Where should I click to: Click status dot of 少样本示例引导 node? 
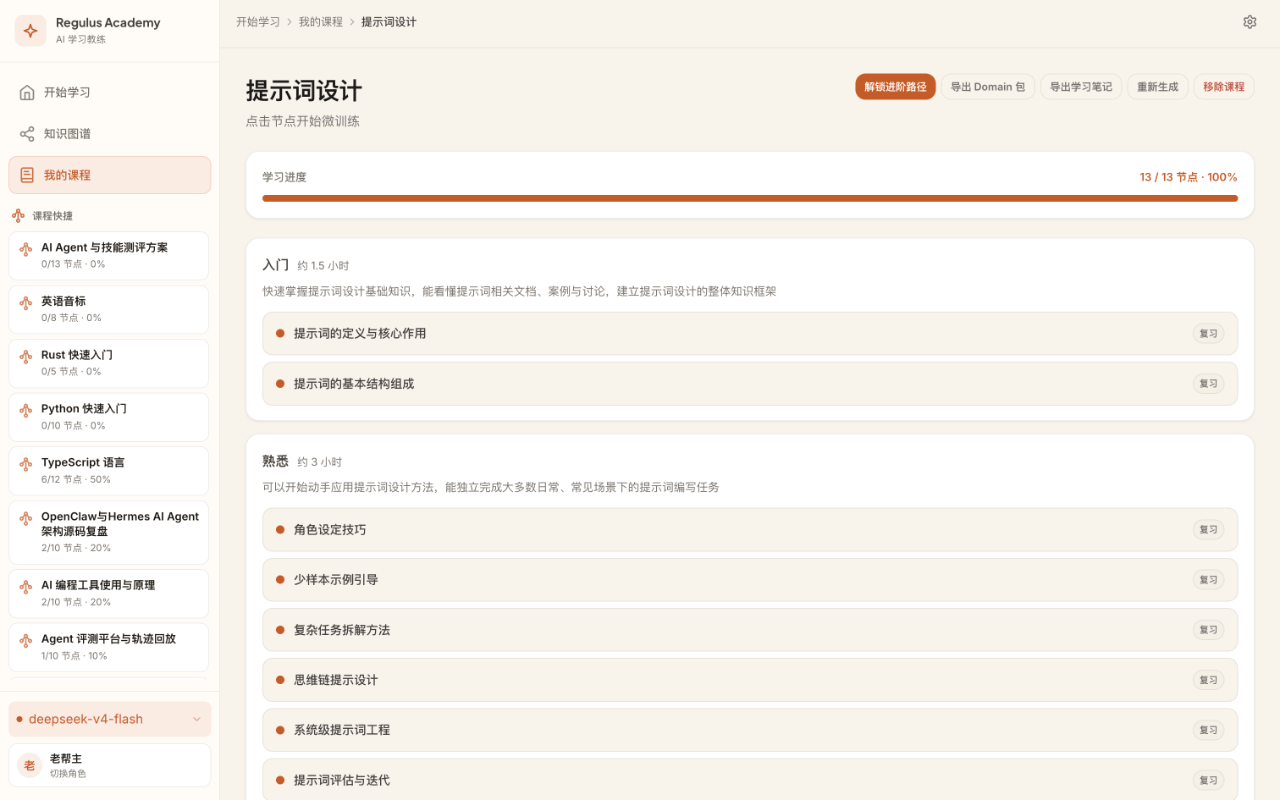click(280, 579)
